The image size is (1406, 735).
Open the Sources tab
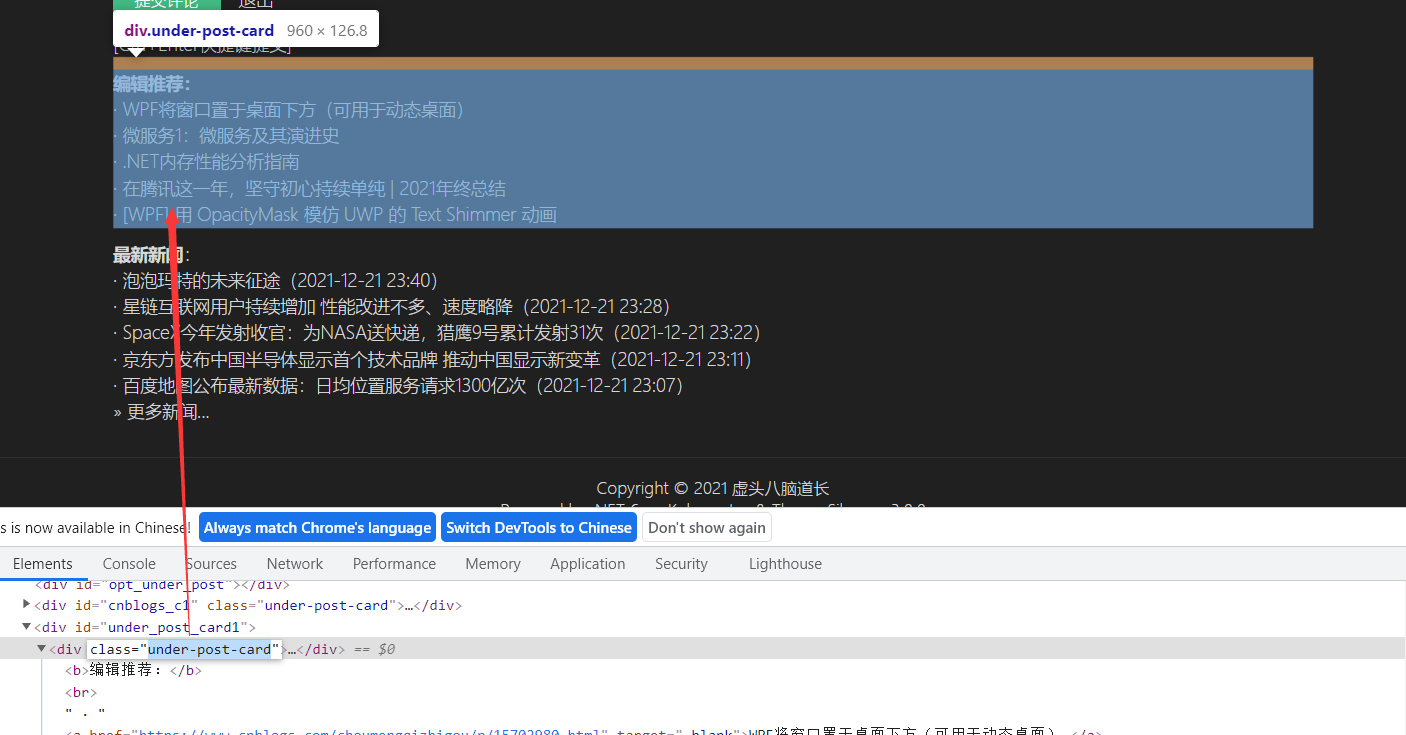click(211, 564)
